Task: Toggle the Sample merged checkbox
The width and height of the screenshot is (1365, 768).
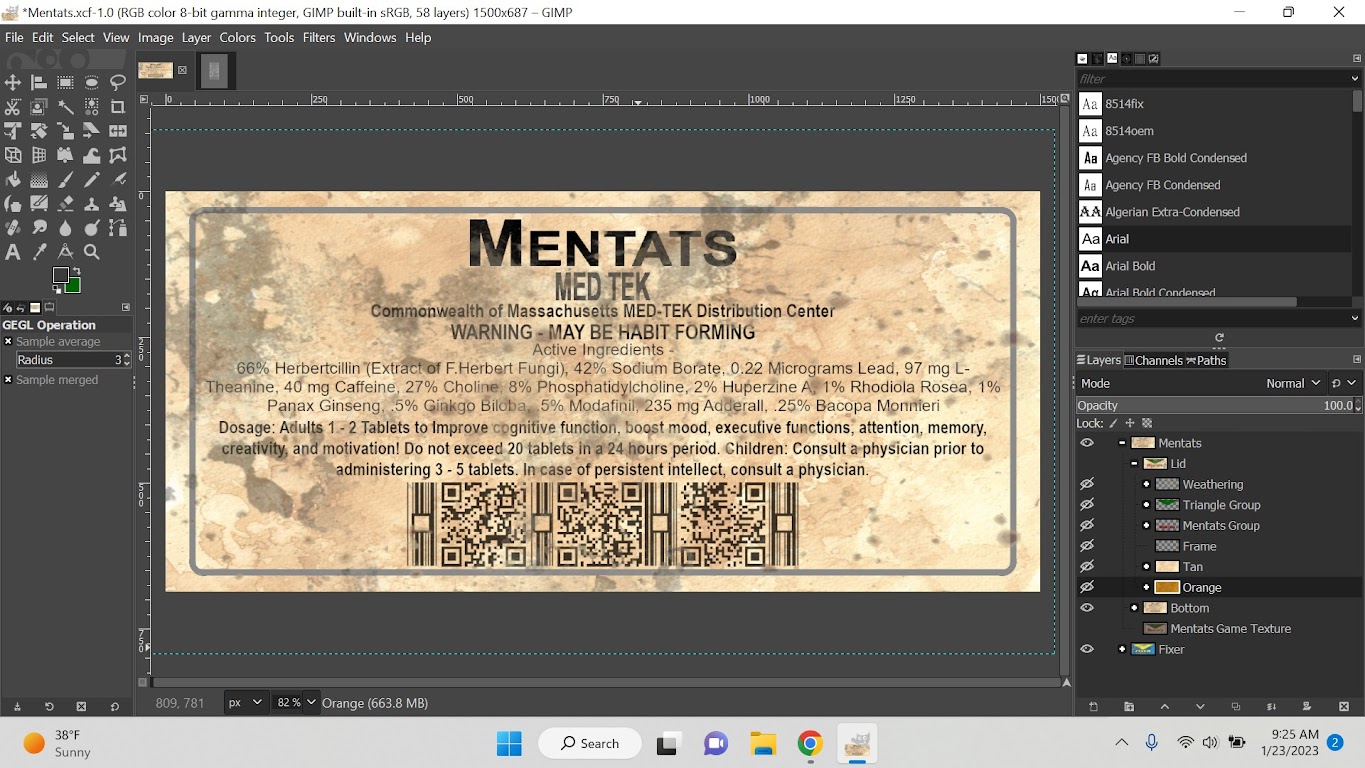Action: (8, 380)
